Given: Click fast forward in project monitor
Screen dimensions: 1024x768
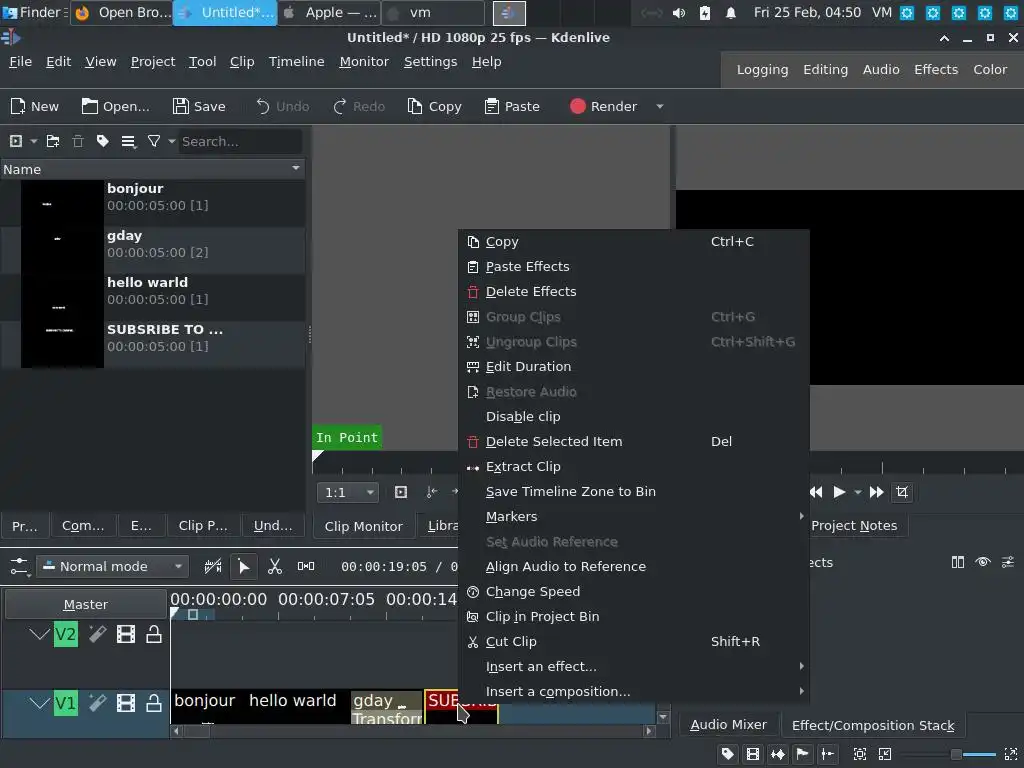Looking at the screenshot, I should (876, 492).
